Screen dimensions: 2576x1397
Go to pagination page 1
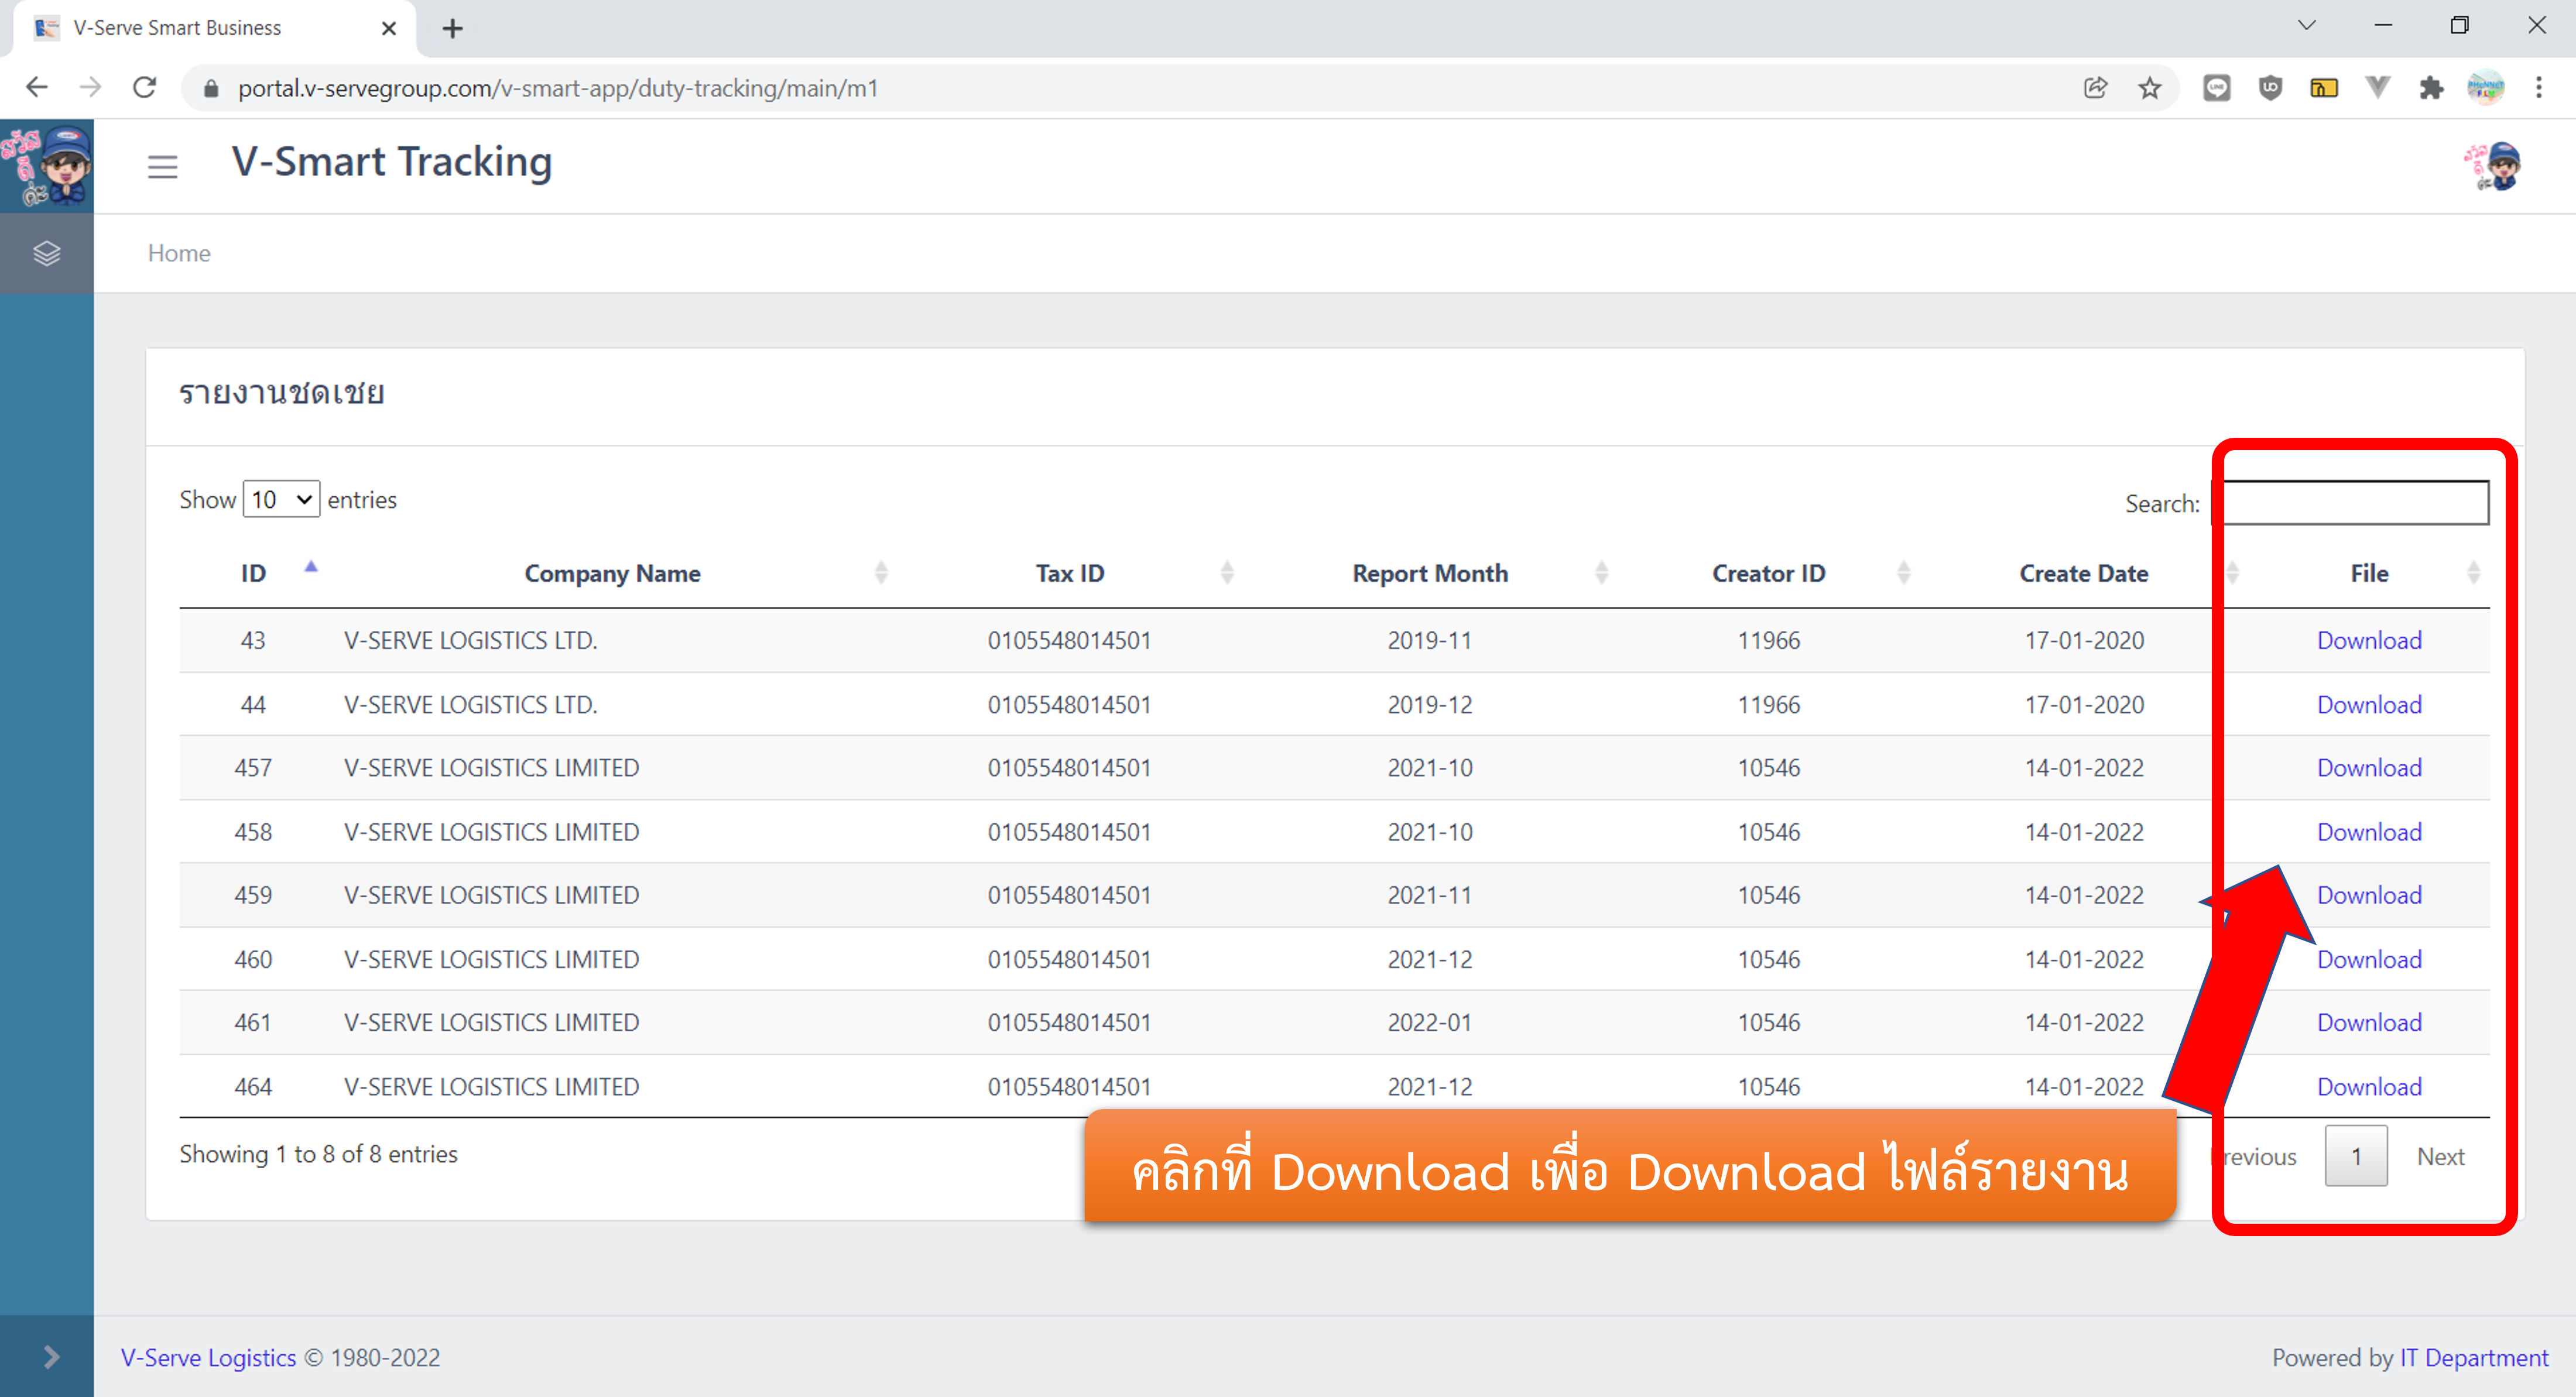point(2356,1156)
